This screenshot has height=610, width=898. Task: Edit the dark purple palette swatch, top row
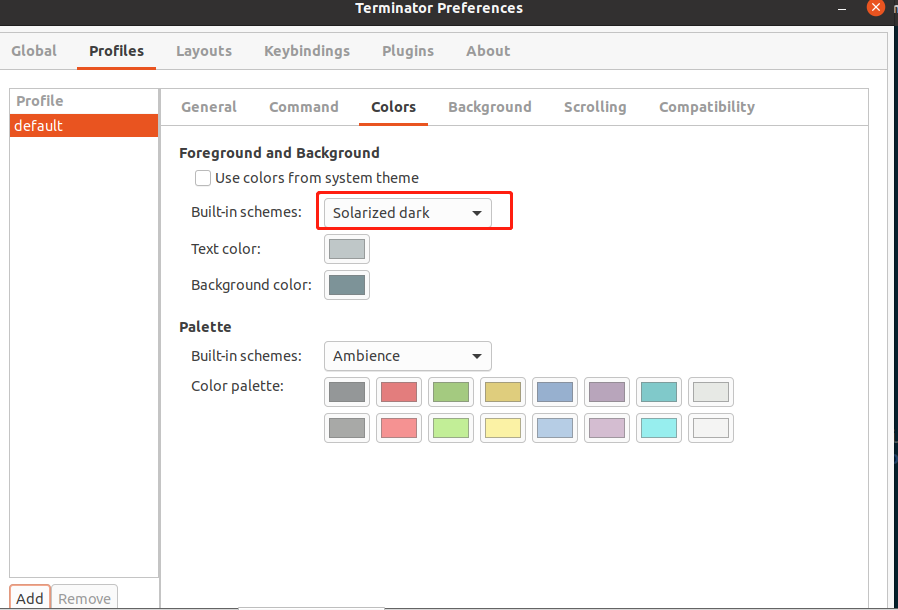tap(607, 392)
